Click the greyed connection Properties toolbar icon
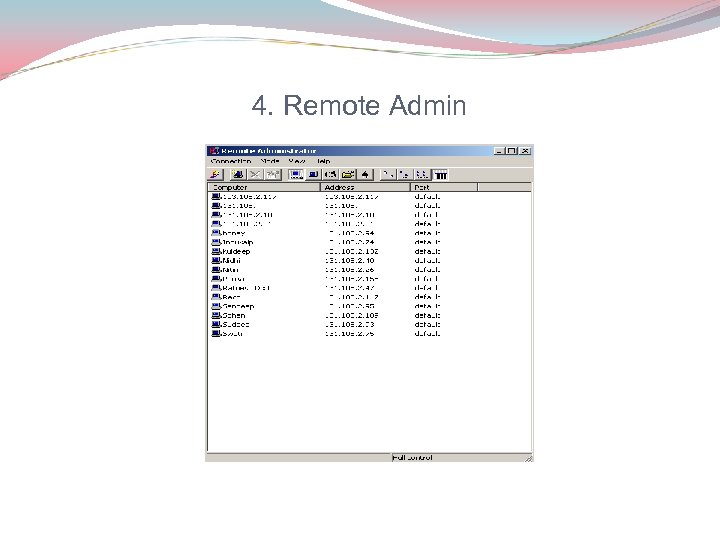720x540 pixels. (273, 175)
